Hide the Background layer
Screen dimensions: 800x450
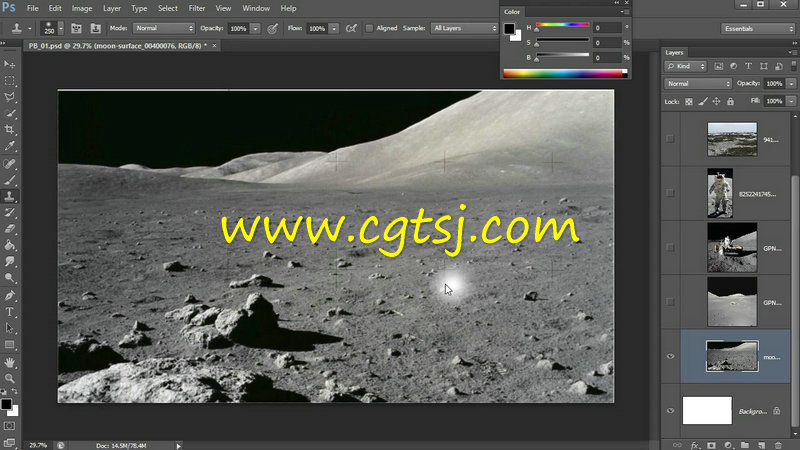[x=670, y=411]
